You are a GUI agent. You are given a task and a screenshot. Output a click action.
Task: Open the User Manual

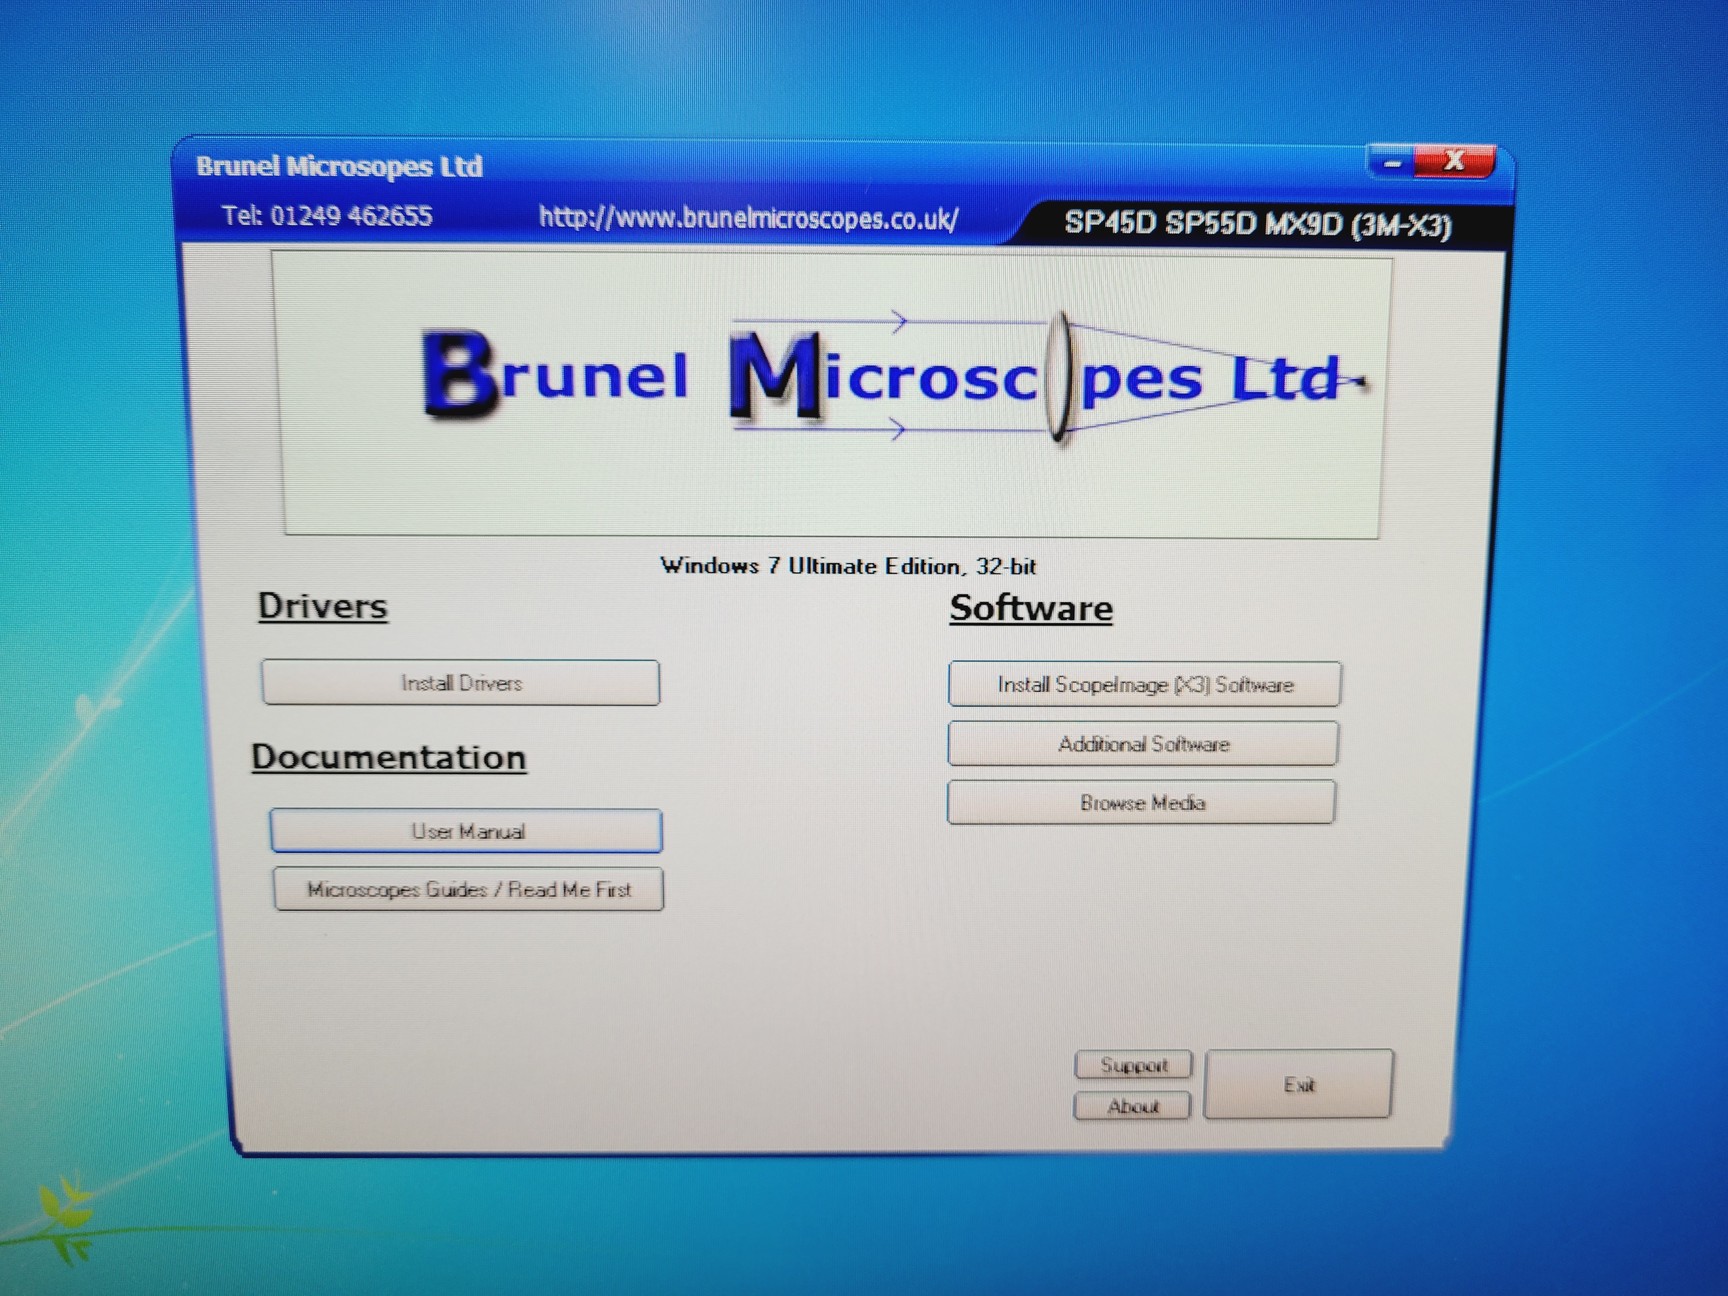pyautogui.click(x=466, y=831)
